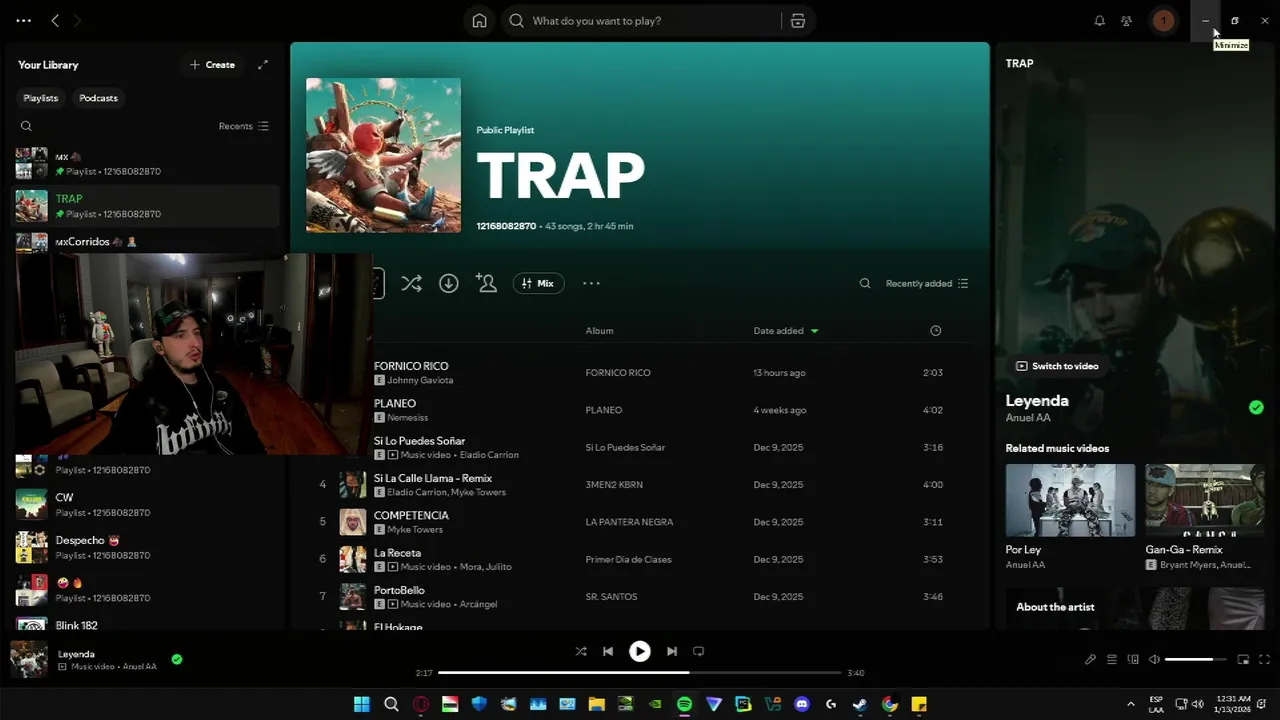Viewport: 1280px width, 720px height.
Task: Seek on the song progress bar
Action: click(640, 673)
